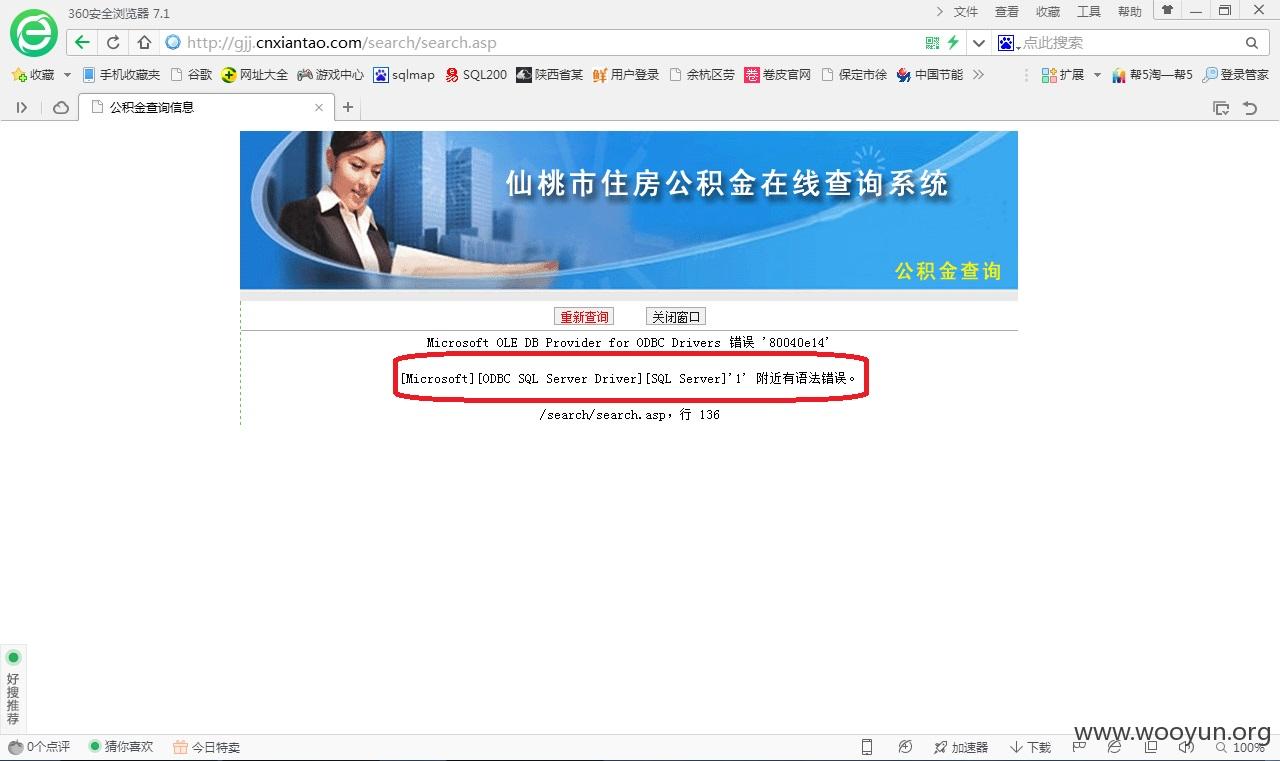Click the clock-like speed icon in the status bar
1280x761 pixels.
pyautogui.click(x=905, y=747)
